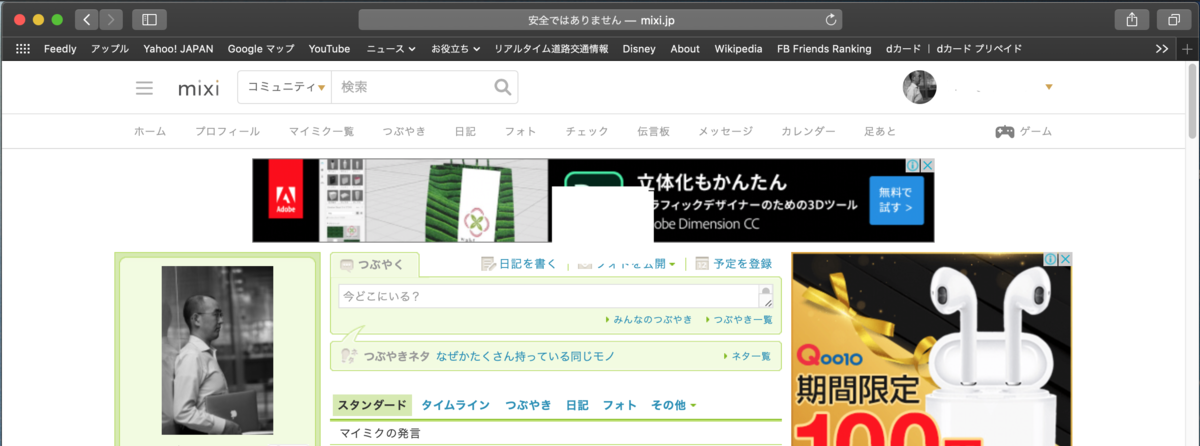Open フォト in the top navigation bar
Image resolution: width=1200 pixels, height=446 pixels.
(520, 131)
